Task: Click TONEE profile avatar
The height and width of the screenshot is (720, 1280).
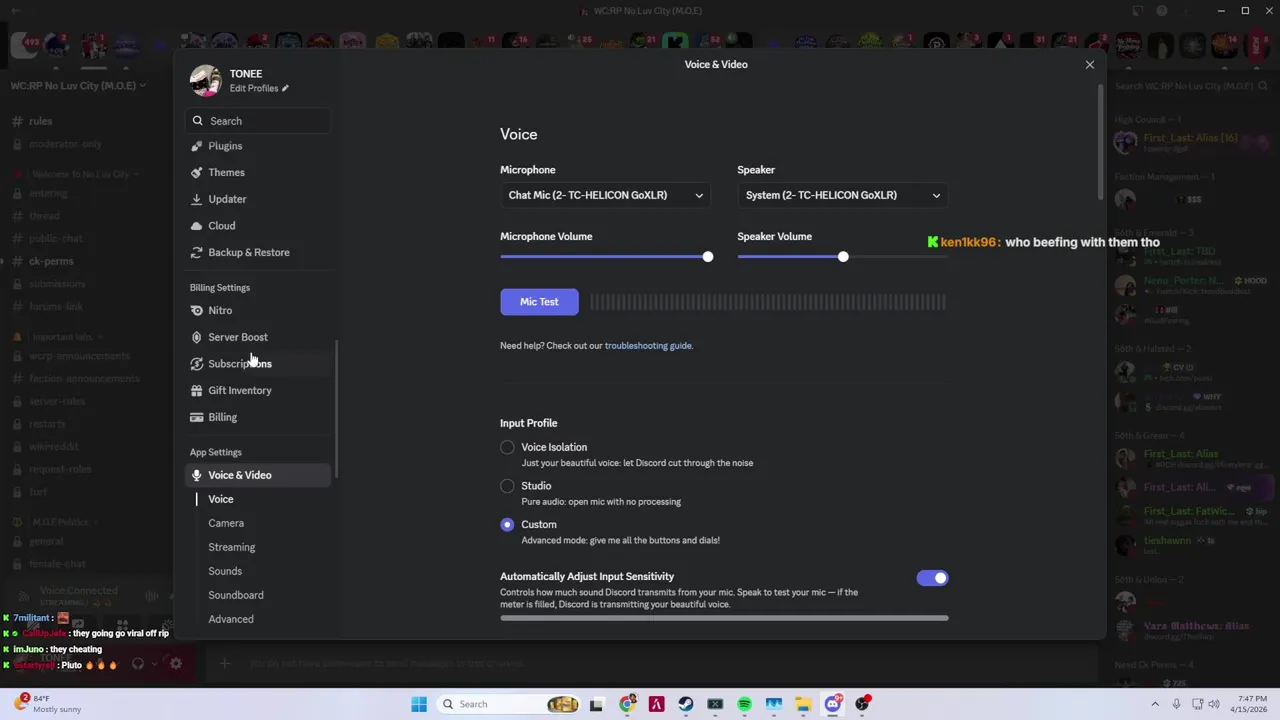Action: (206, 81)
